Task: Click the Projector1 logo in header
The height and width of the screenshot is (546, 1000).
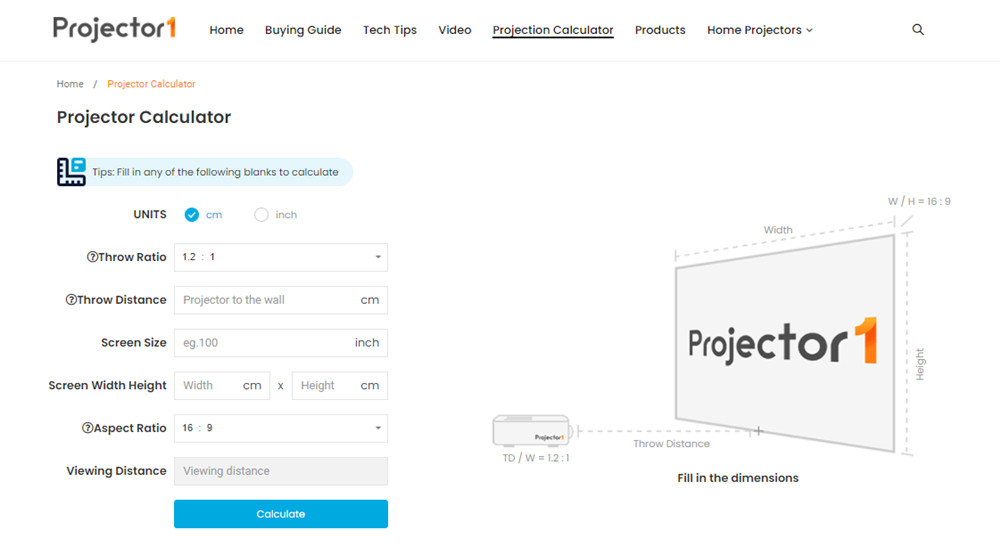Action: (x=115, y=29)
